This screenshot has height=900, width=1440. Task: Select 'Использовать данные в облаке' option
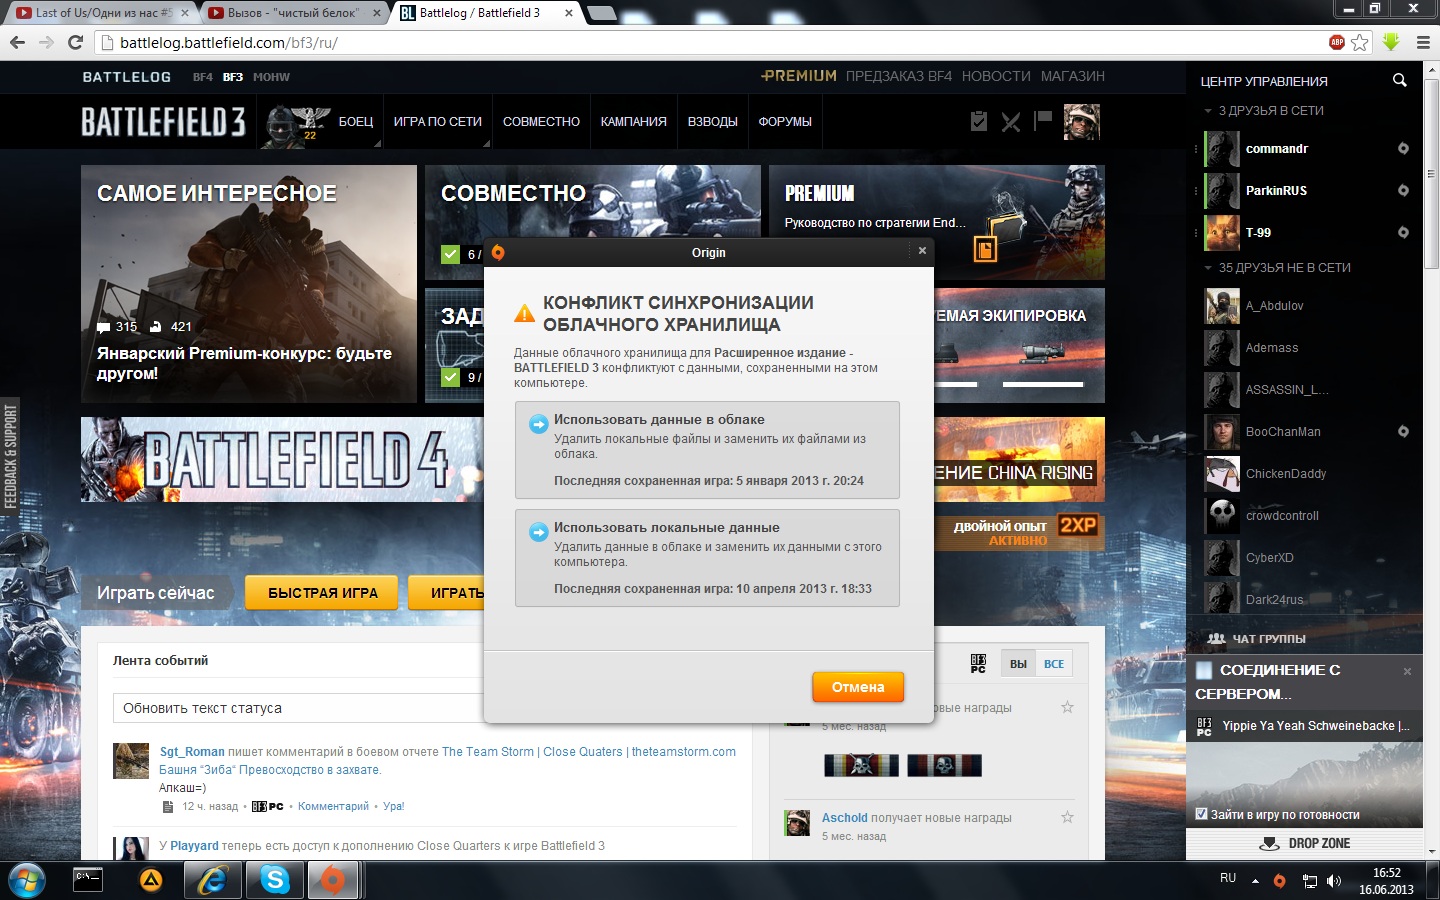pos(707,449)
